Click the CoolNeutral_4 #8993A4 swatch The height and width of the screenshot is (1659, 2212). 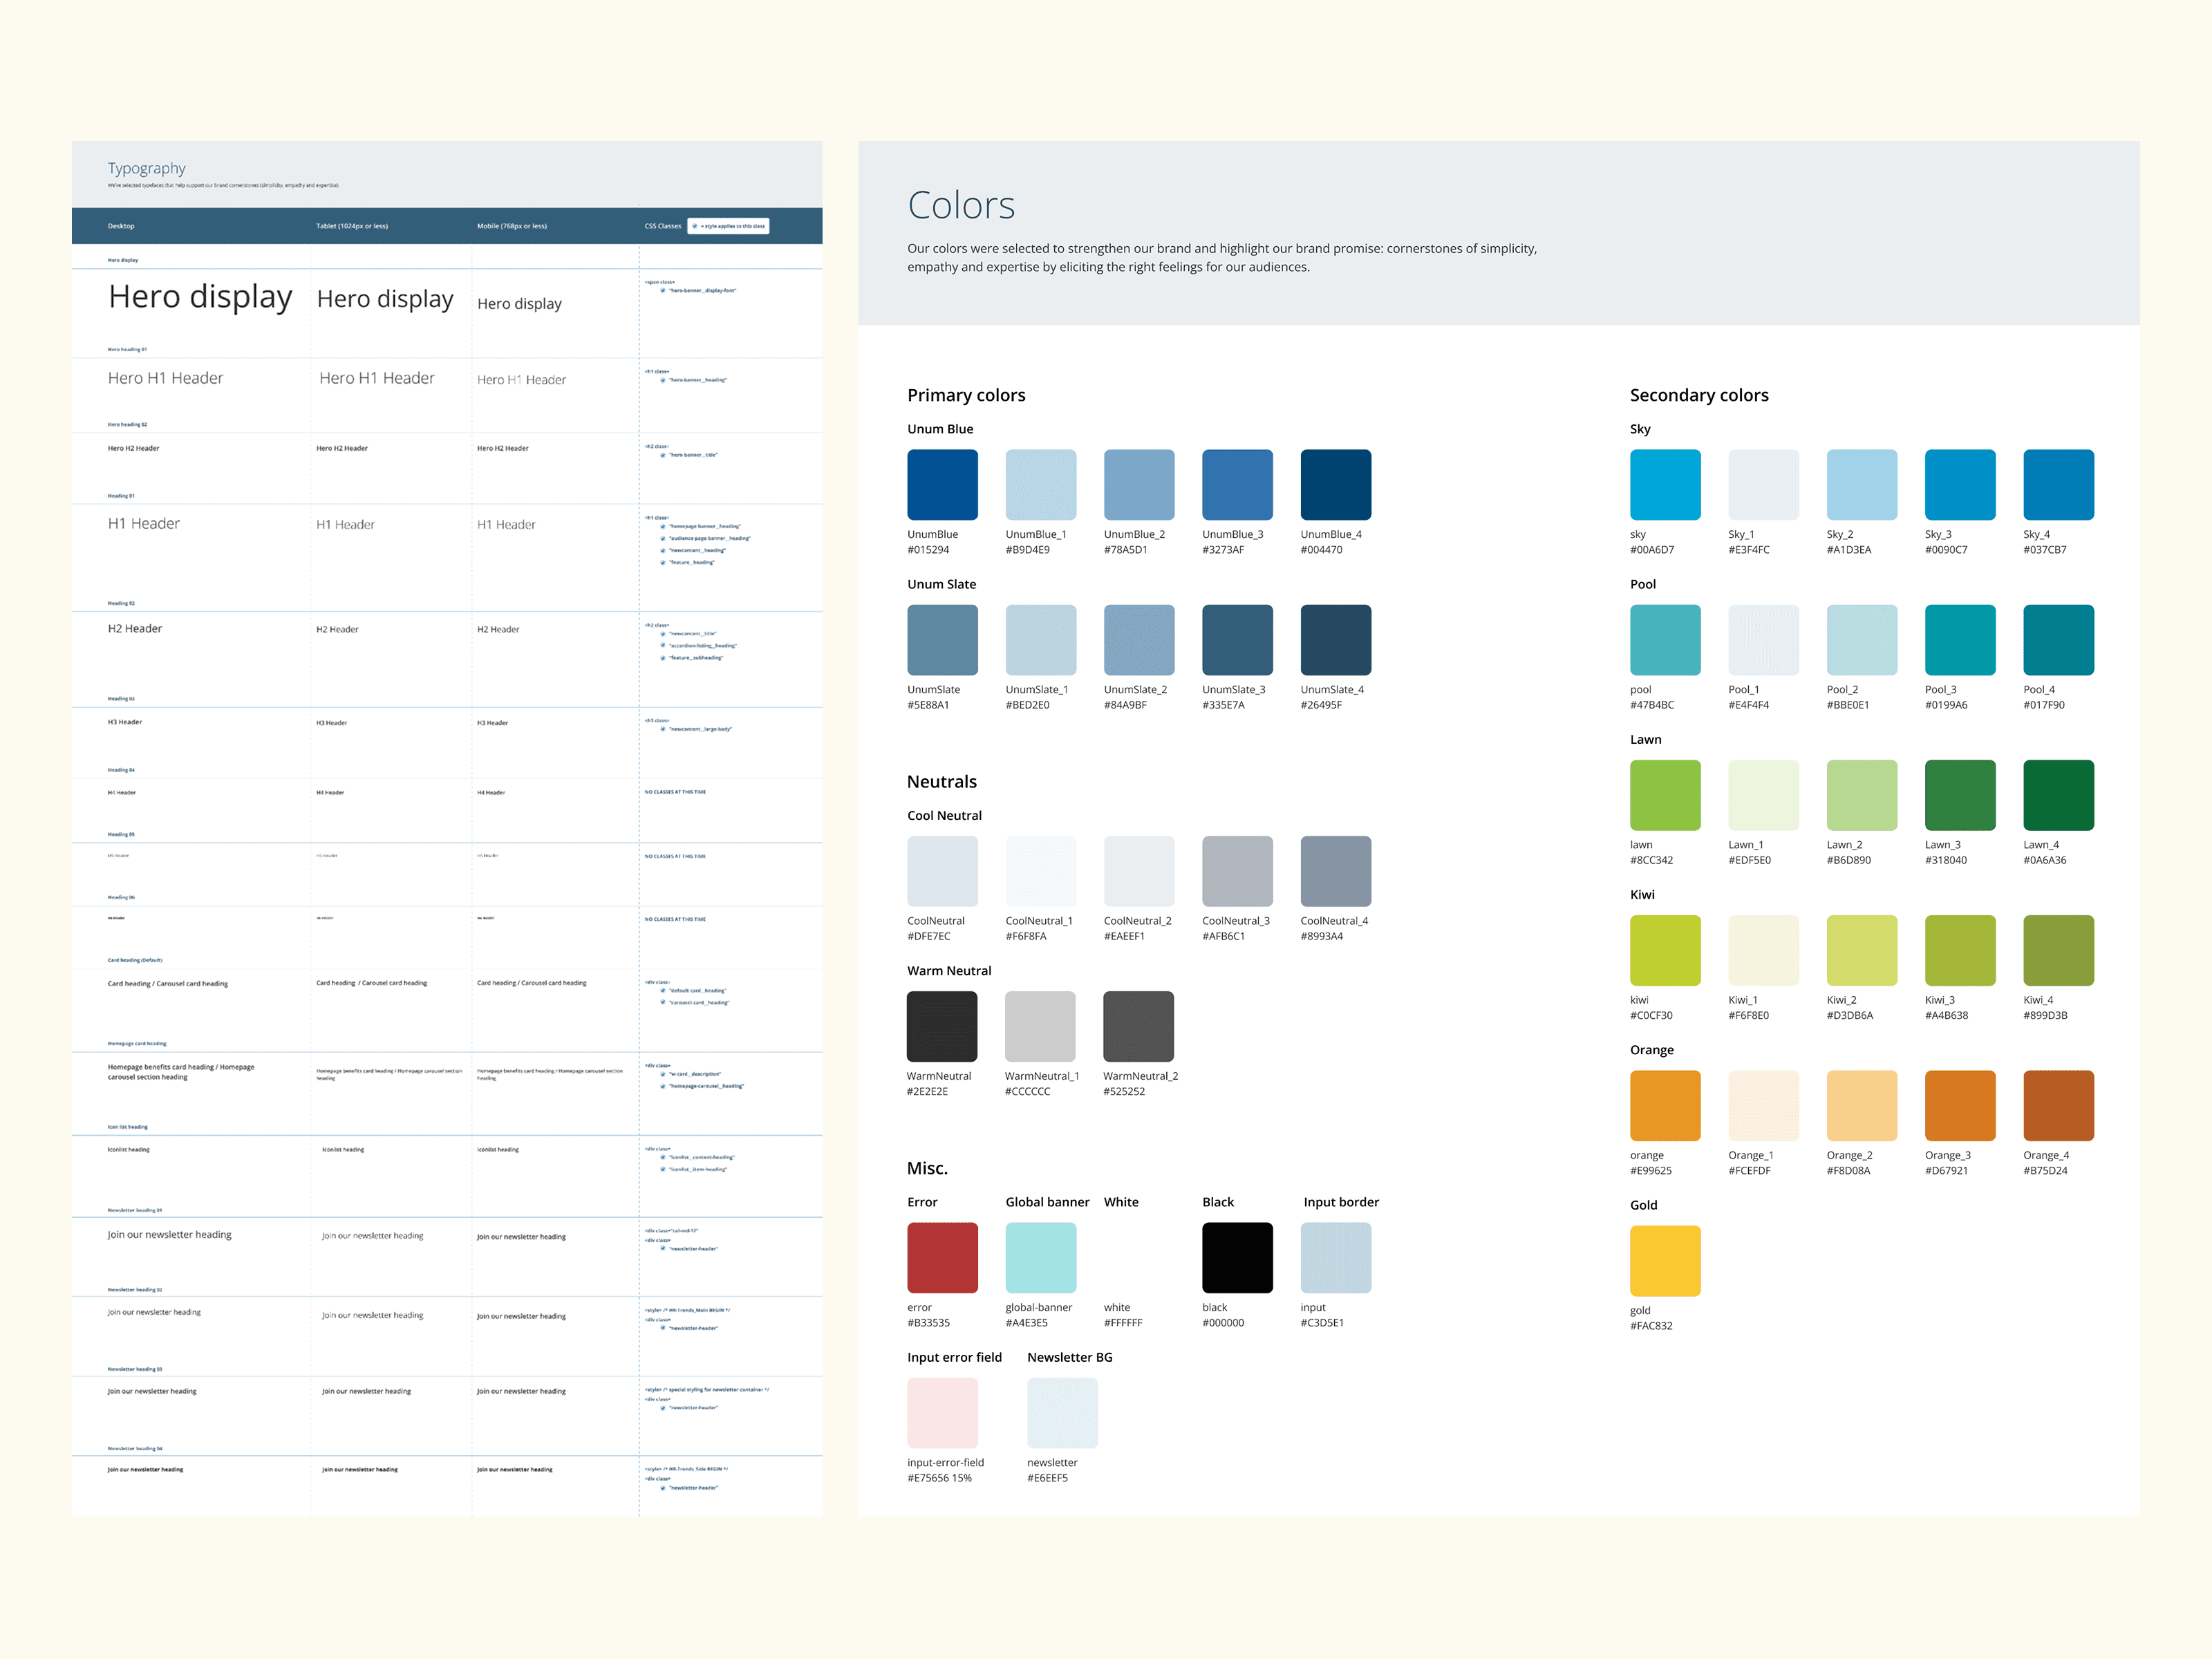coord(1336,871)
